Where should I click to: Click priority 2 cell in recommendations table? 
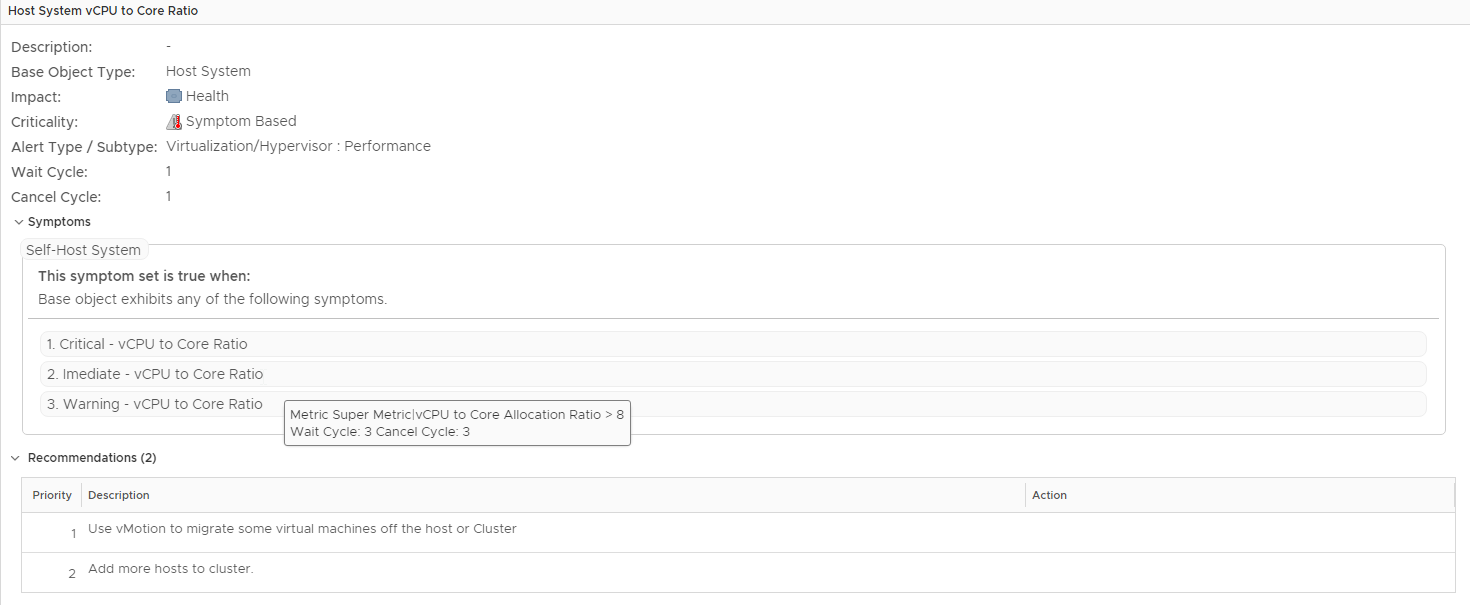72,574
